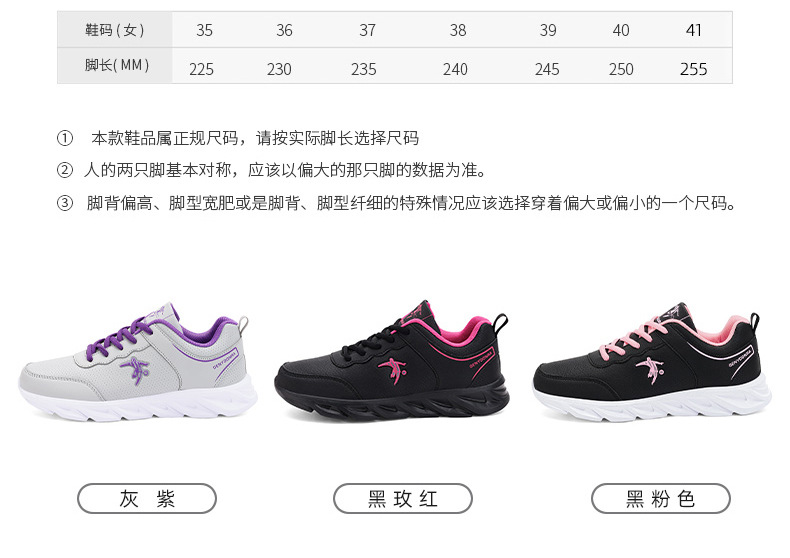Click the 鞋码(女) row header
Image resolution: width=790 pixels, height=558 pixels.
(x=115, y=30)
